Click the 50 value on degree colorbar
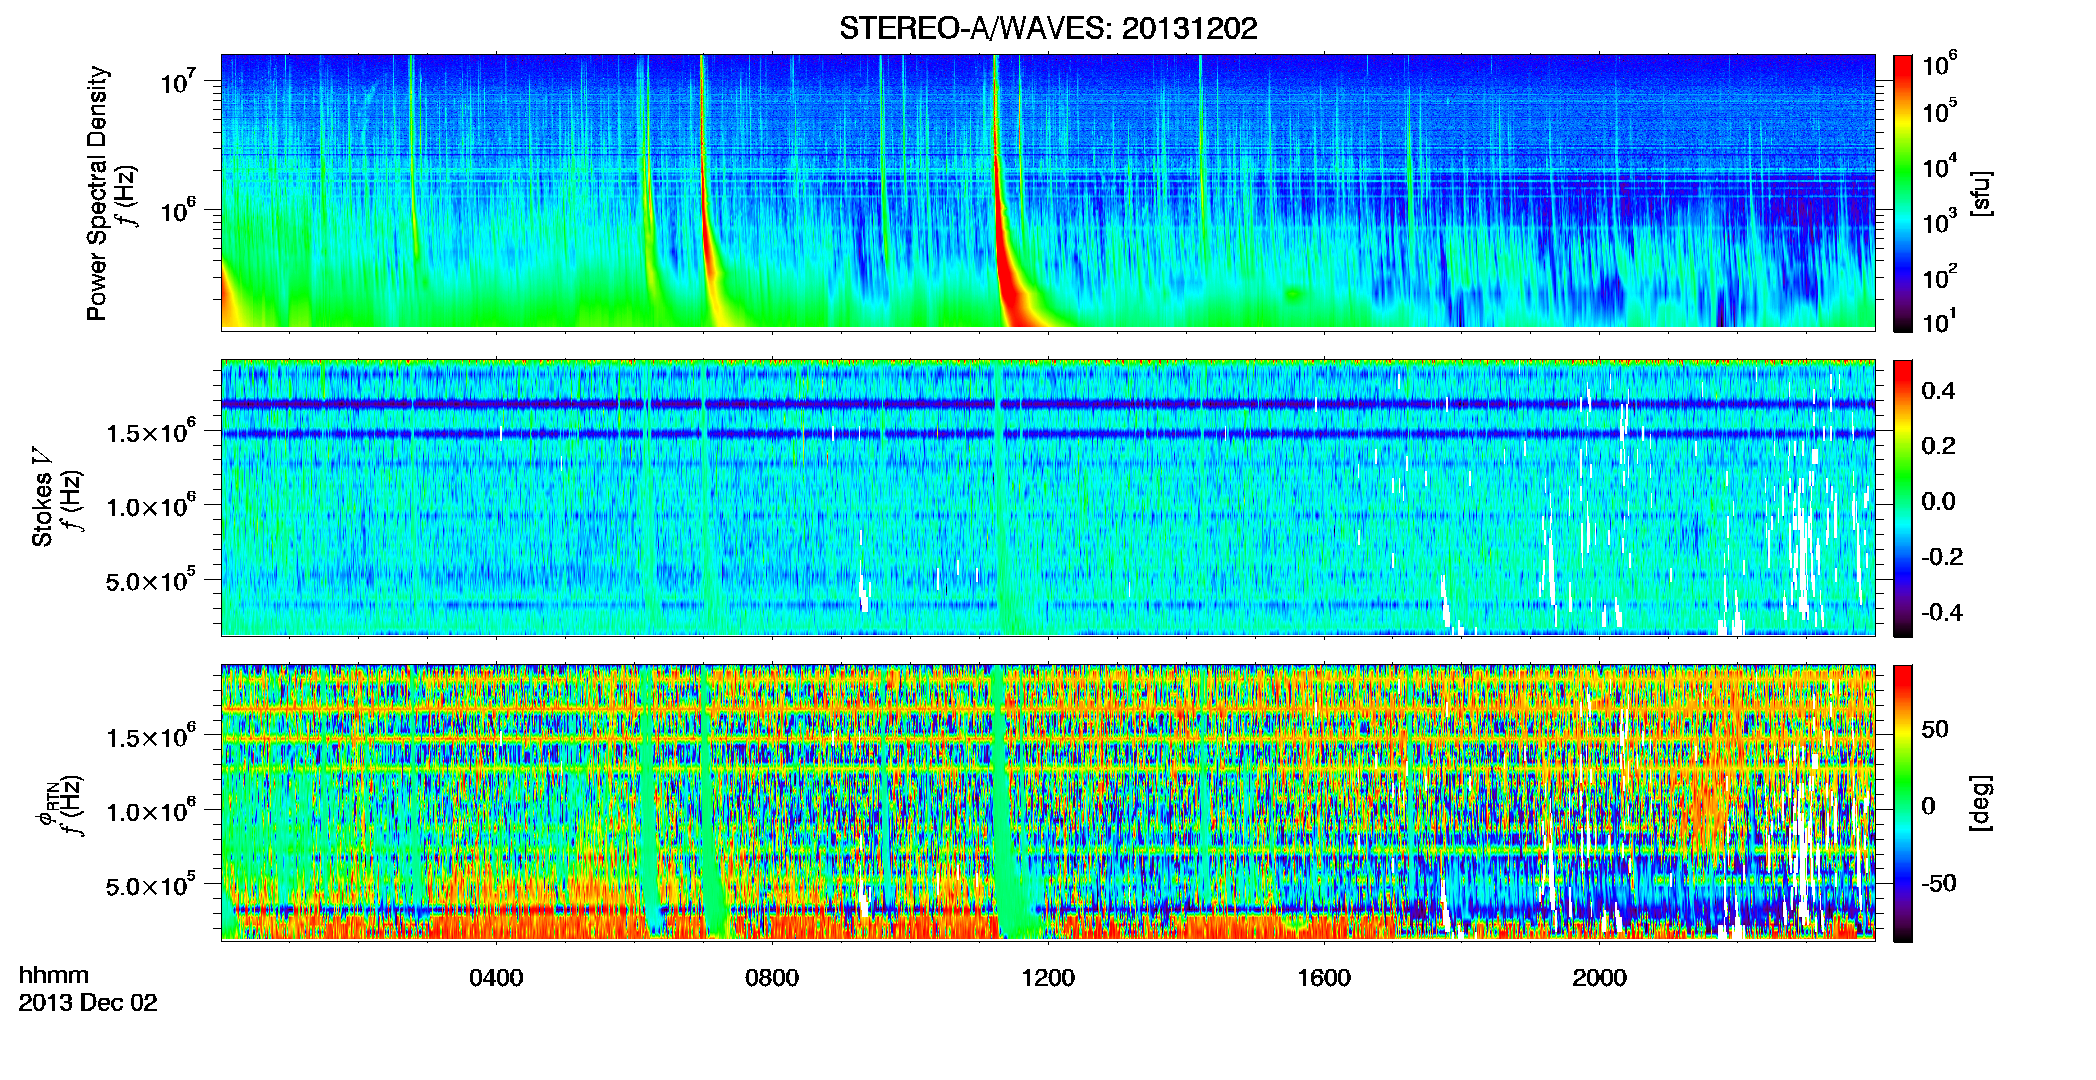The width and height of the screenshot is (2096, 1080). click(x=1935, y=729)
